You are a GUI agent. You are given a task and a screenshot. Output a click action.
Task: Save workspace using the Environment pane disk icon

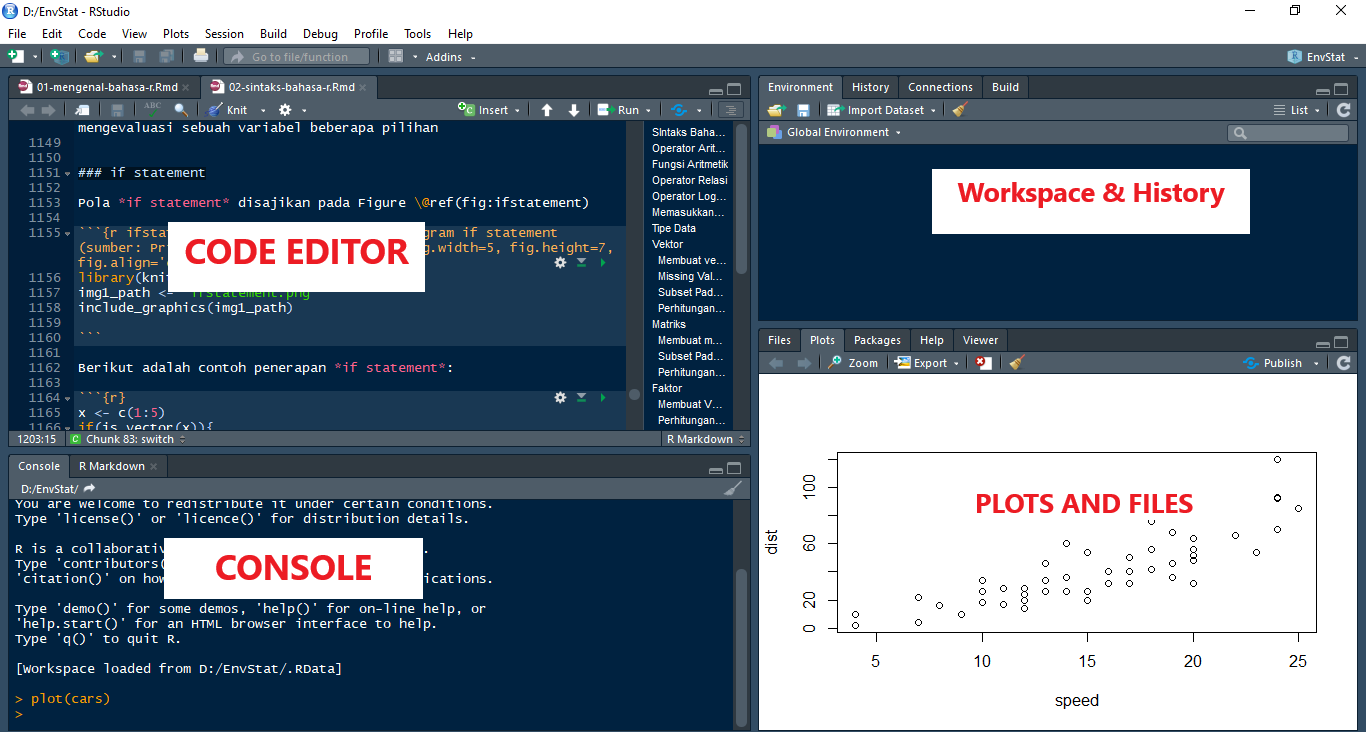pos(803,110)
